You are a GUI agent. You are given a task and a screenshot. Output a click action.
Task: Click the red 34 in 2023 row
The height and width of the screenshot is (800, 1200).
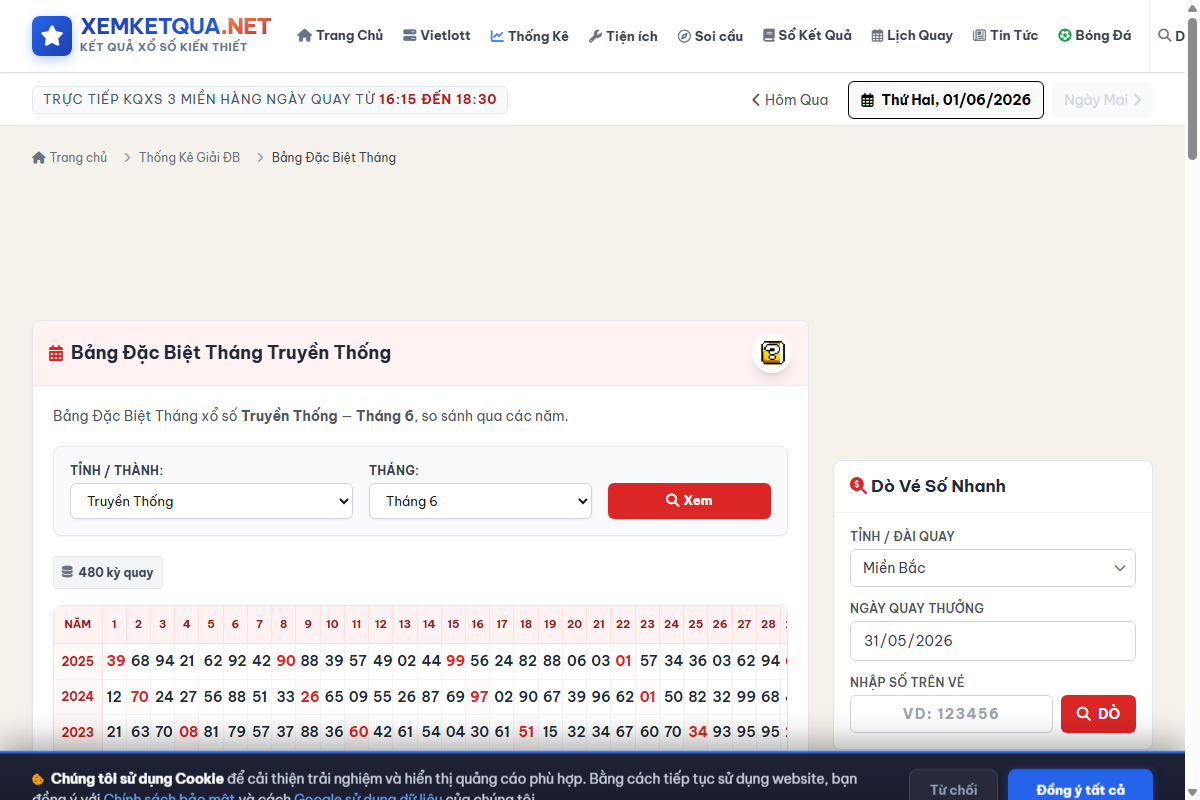pyautogui.click(x=697, y=732)
